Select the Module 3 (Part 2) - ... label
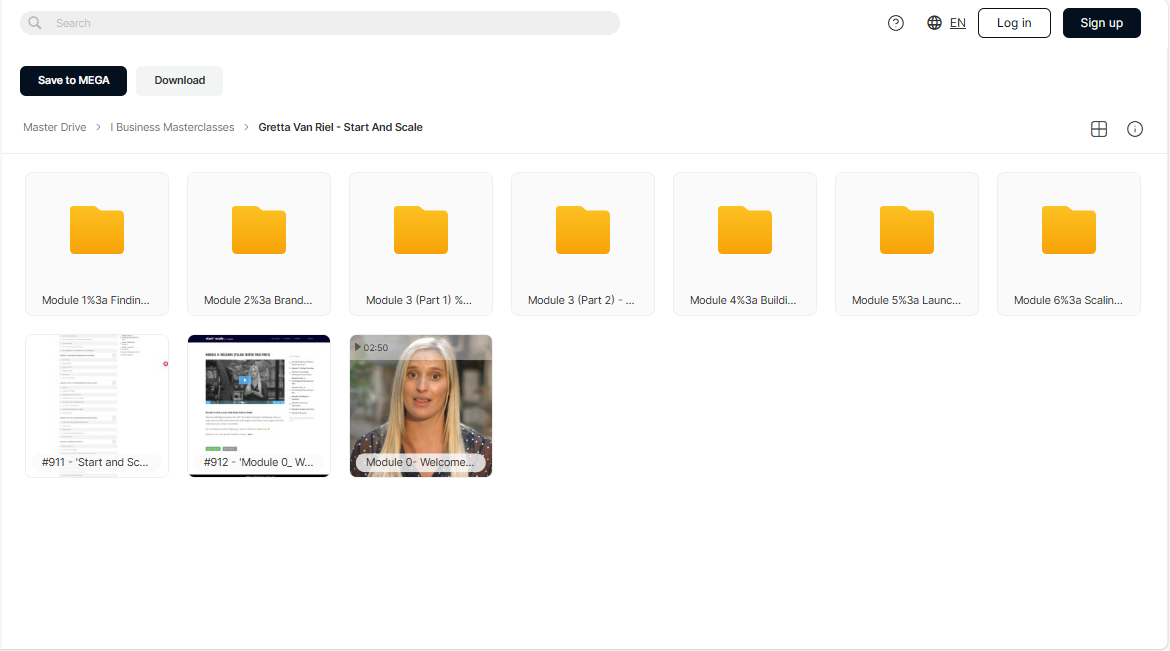Image resolution: width=1170 pixels, height=651 pixels. click(x=581, y=300)
